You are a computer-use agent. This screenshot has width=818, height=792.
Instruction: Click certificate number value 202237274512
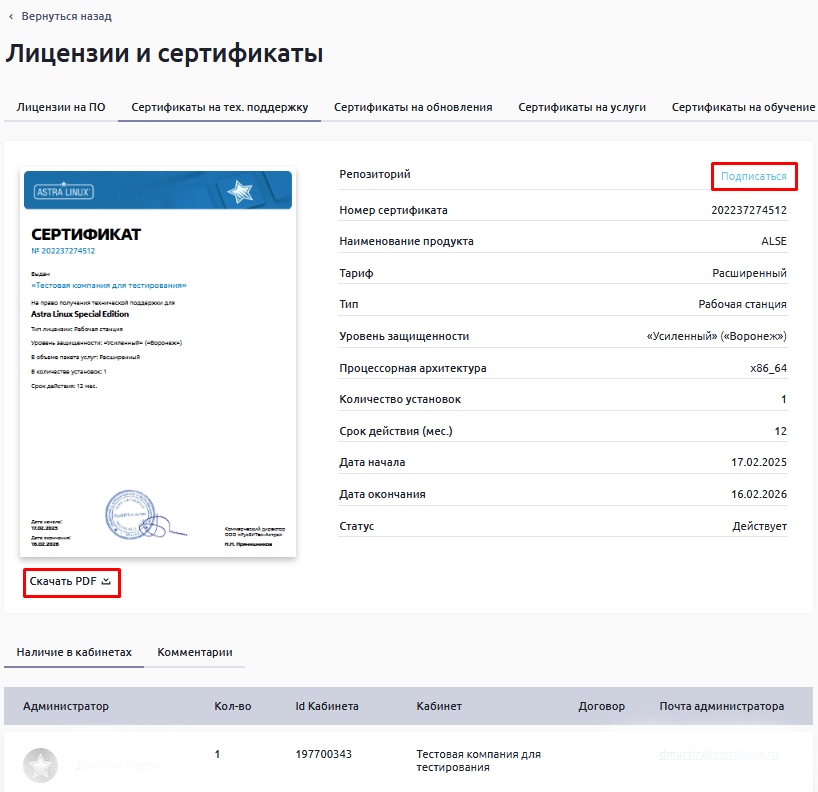click(749, 210)
